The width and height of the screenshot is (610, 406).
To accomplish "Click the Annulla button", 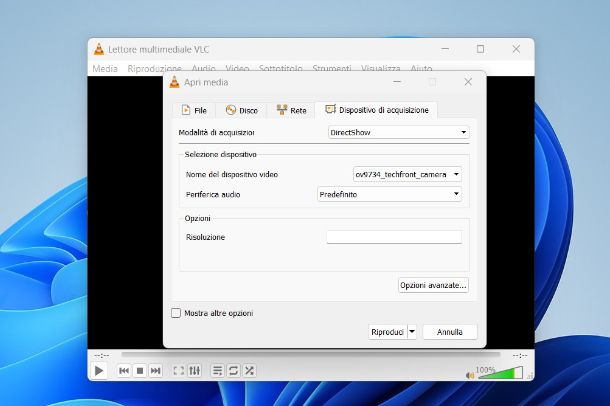I will 450,332.
